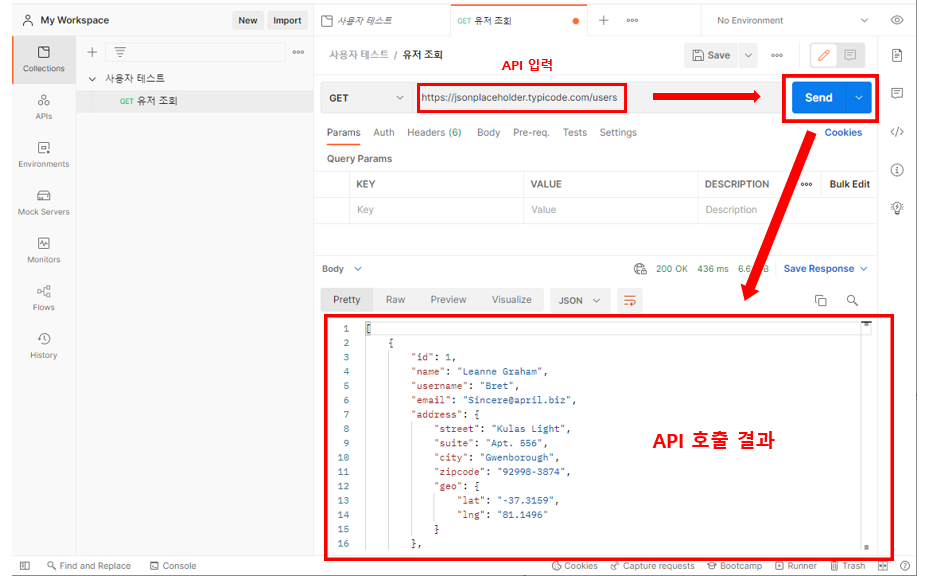
Task: Open the code snippet pane
Action: [x=897, y=132]
